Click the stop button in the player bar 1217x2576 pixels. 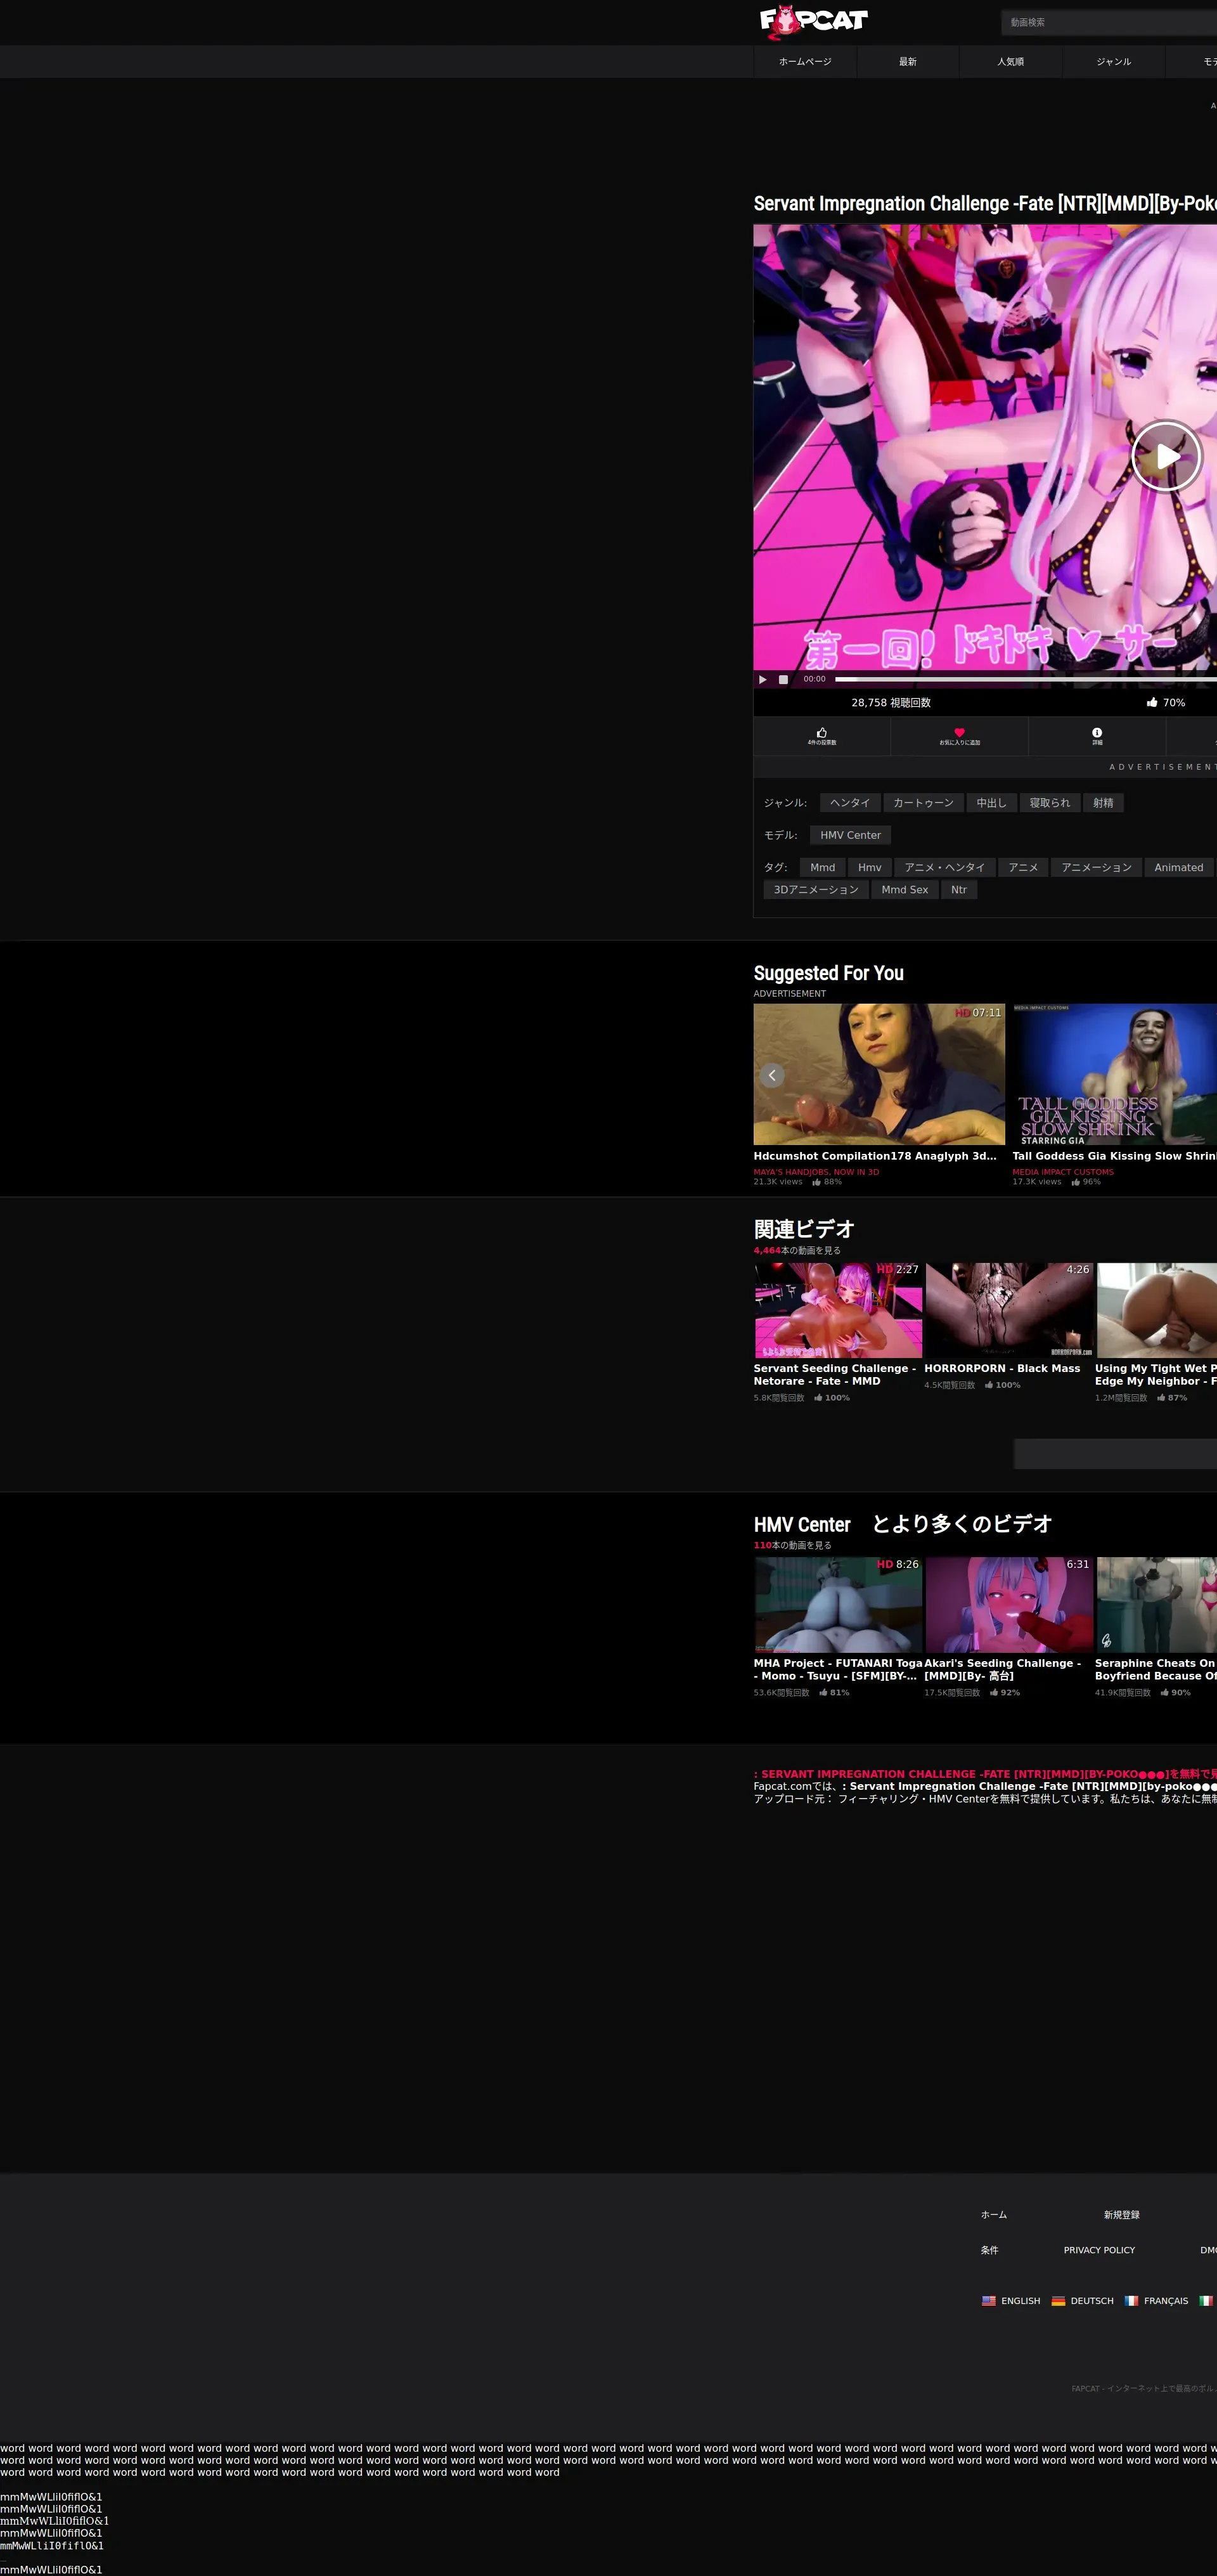coord(783,679)
